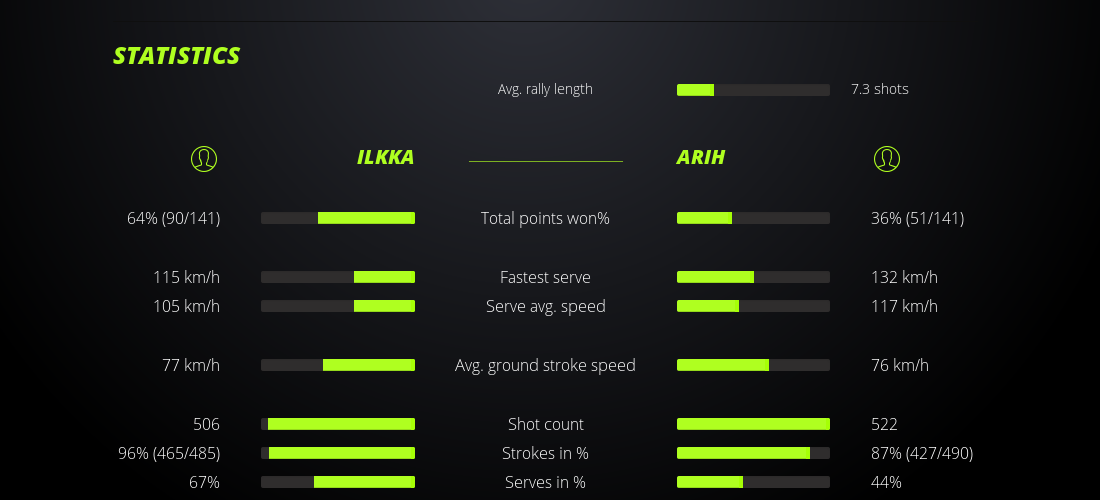The height and width of the screenshot is (500, 1100).
Task: Click Arih's total points won bar
Action: click(x=753, y=218)
